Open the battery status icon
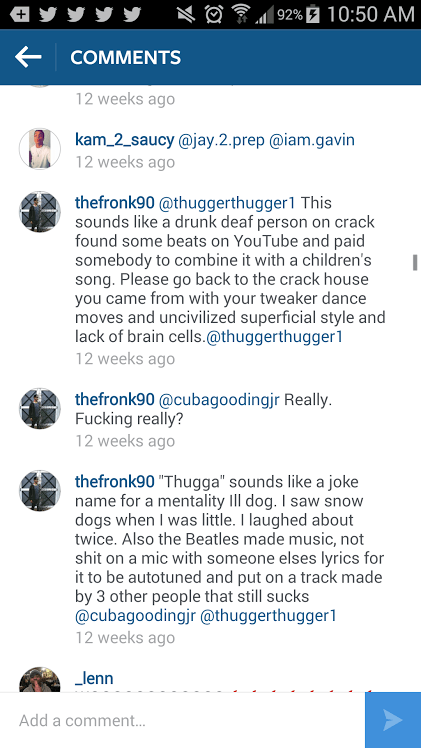The image size is (421, 748). click(x=313, y=14)
